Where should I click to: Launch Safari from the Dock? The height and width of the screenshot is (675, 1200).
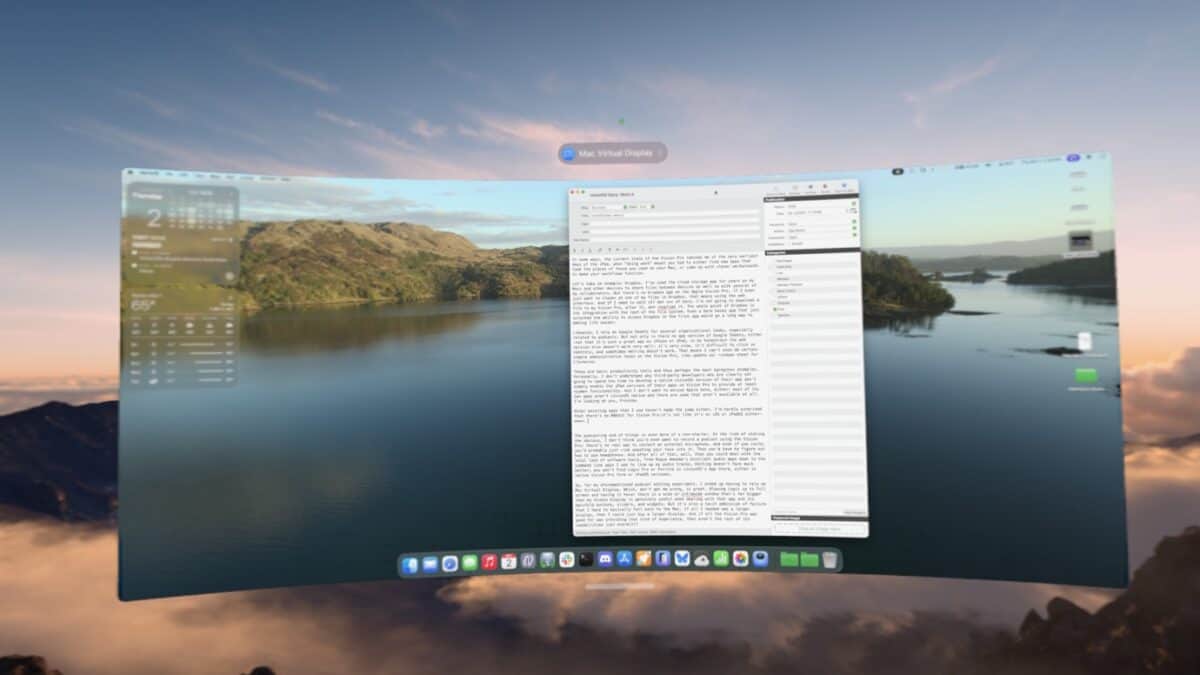pyautogui.click(x=450, y=564)
